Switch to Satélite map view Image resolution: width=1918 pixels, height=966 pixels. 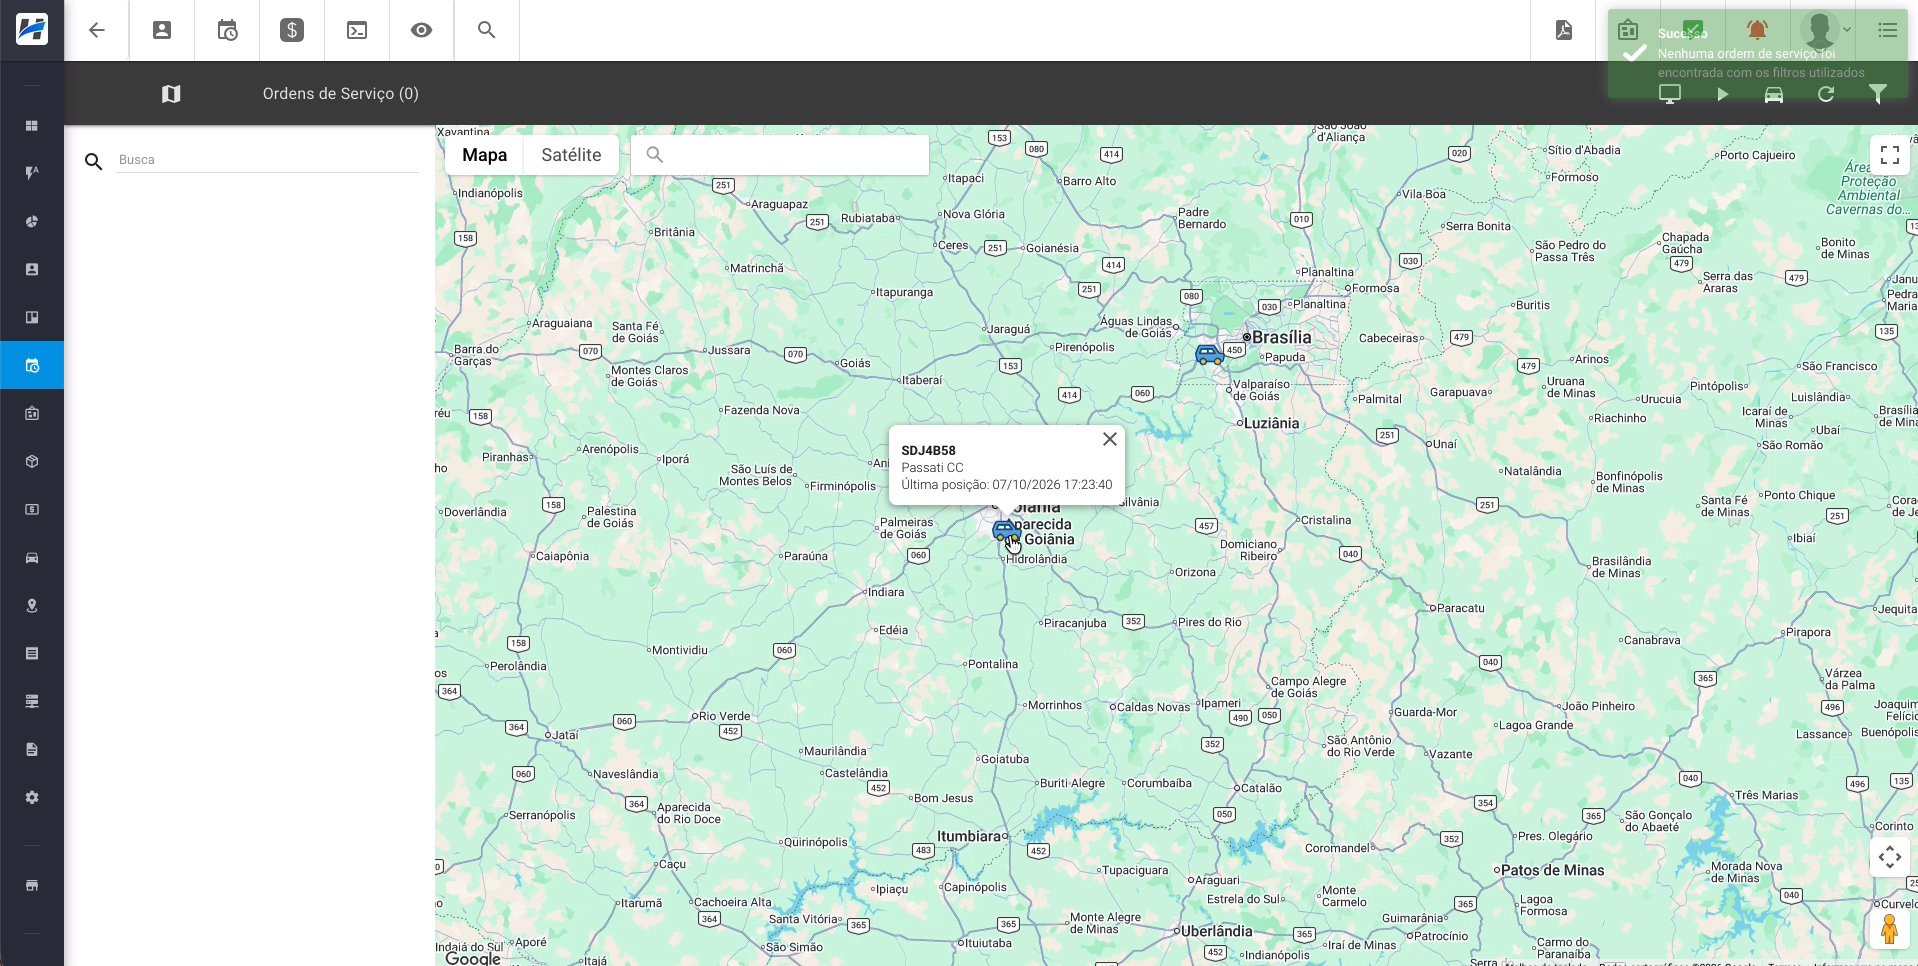coord(571,155)
